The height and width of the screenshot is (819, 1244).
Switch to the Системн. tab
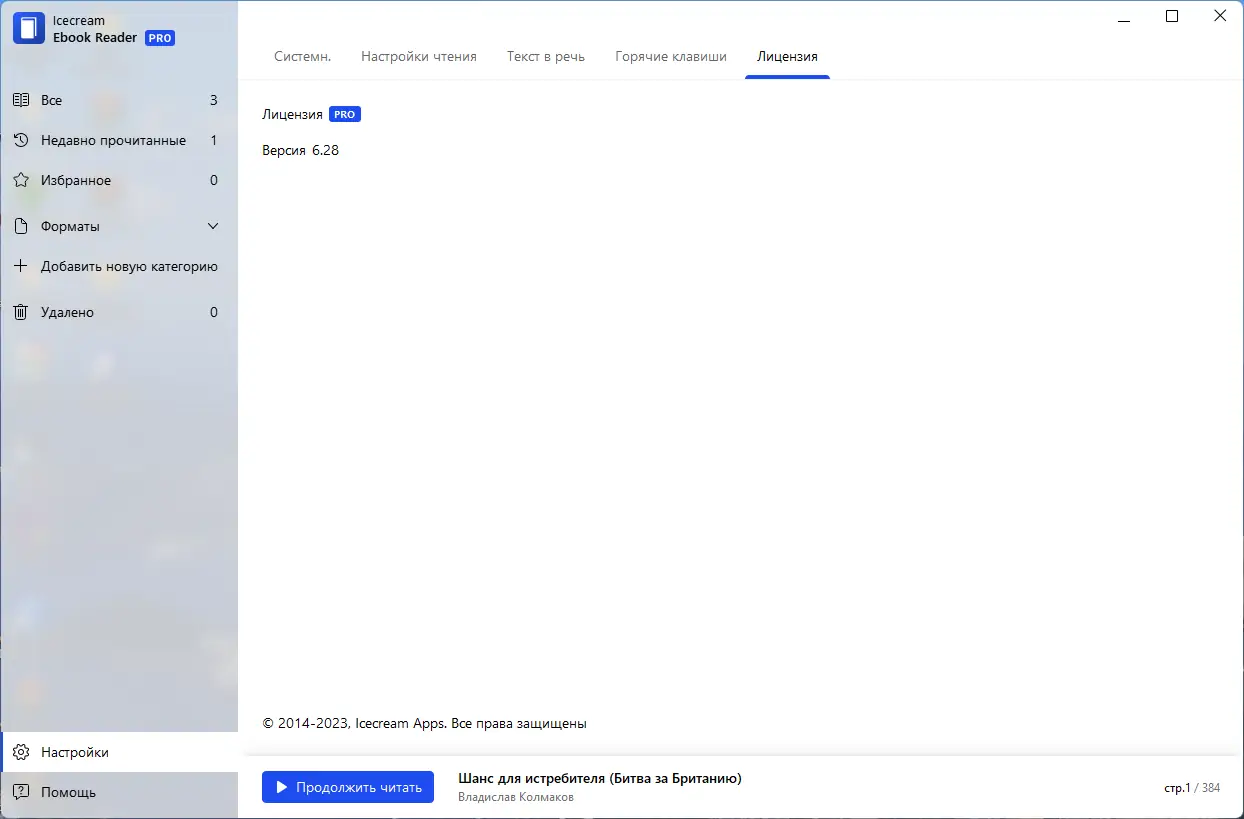303,56
